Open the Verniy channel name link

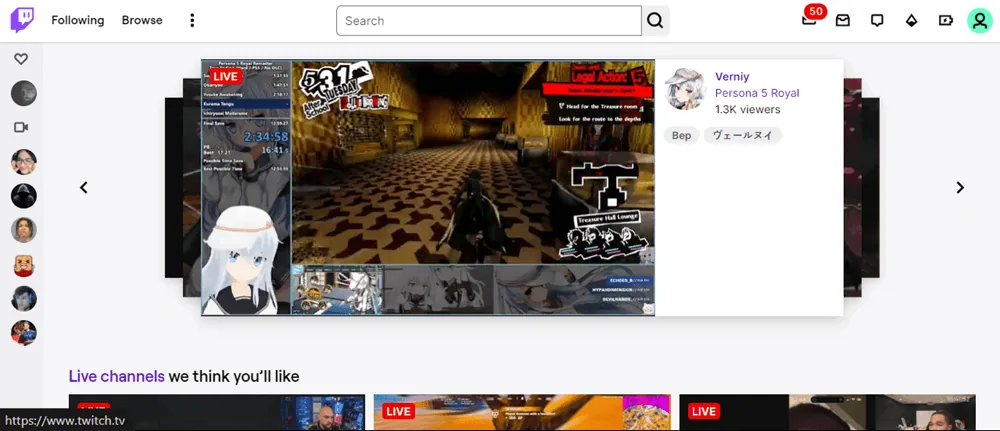click(x=732, y=77)
